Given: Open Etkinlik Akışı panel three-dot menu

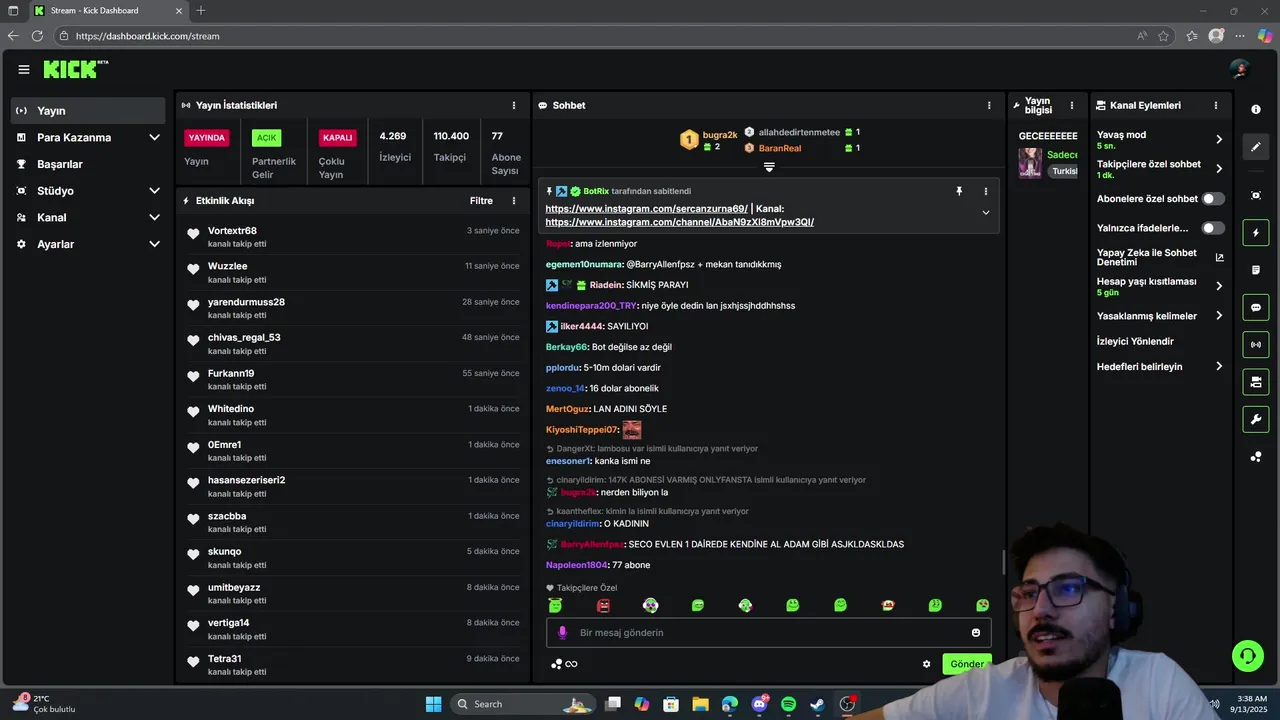Looking at the screenshot, I should click(514, 200).
